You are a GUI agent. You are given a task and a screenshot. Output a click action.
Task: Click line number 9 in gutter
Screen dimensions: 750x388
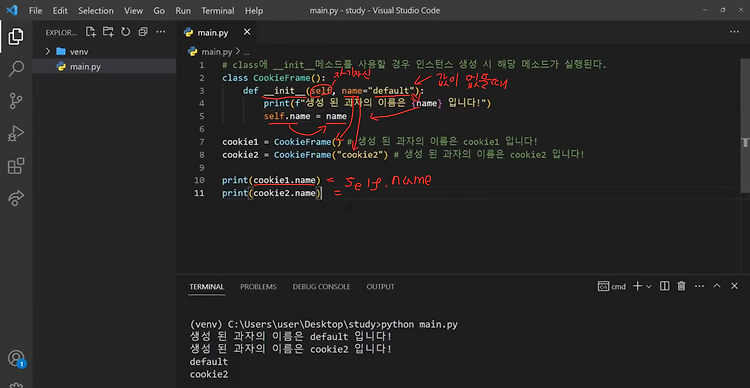[x=201, y=167]
